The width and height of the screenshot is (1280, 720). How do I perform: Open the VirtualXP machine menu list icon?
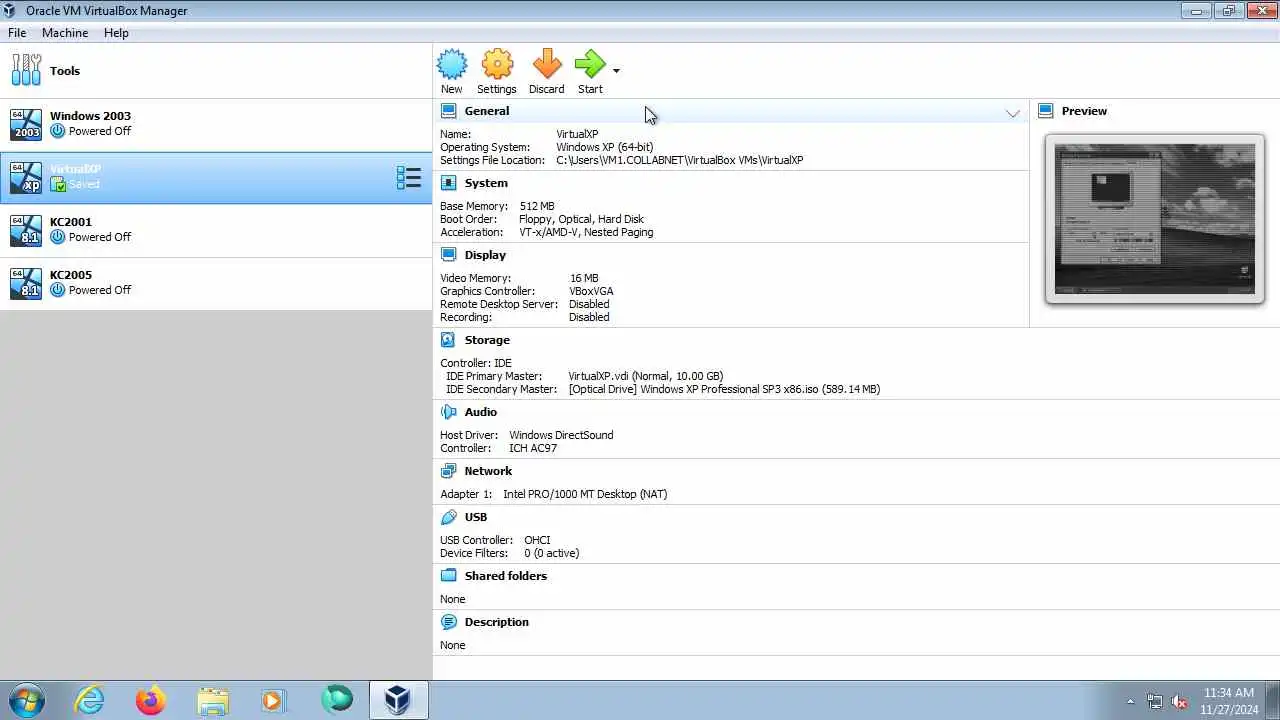pyautogui.click(x=408, y=178)
